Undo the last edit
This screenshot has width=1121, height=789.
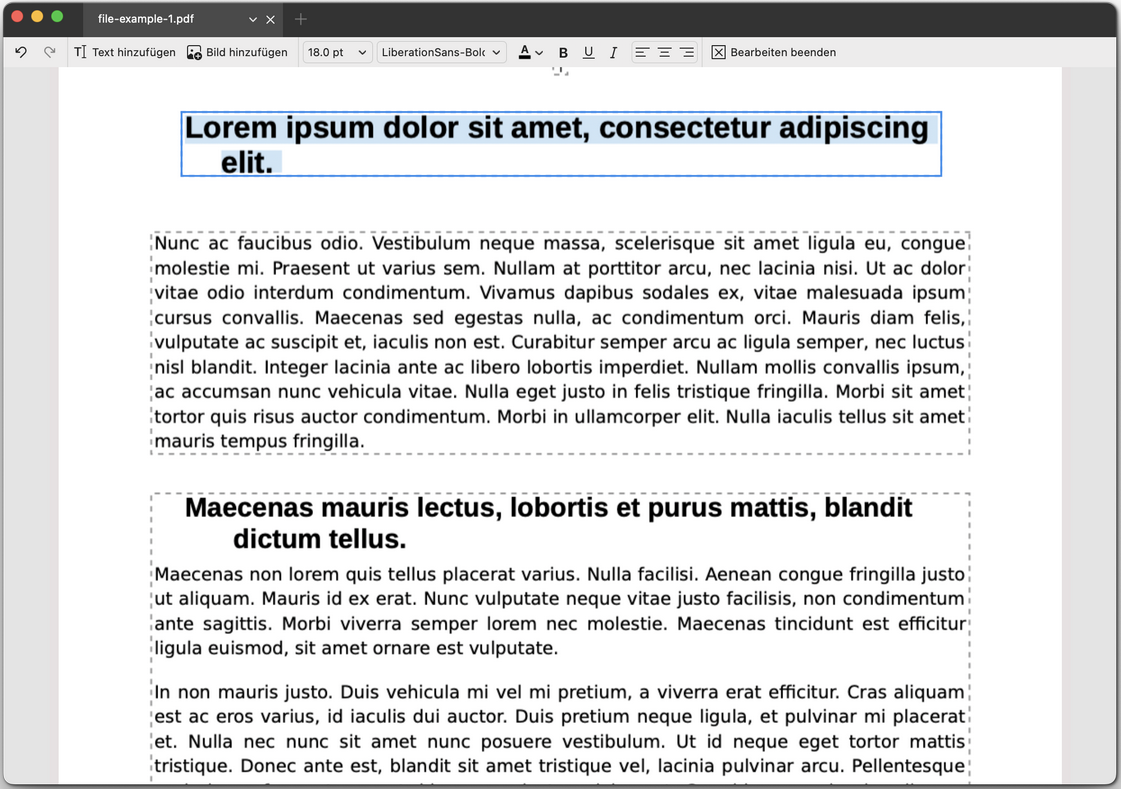20,52
